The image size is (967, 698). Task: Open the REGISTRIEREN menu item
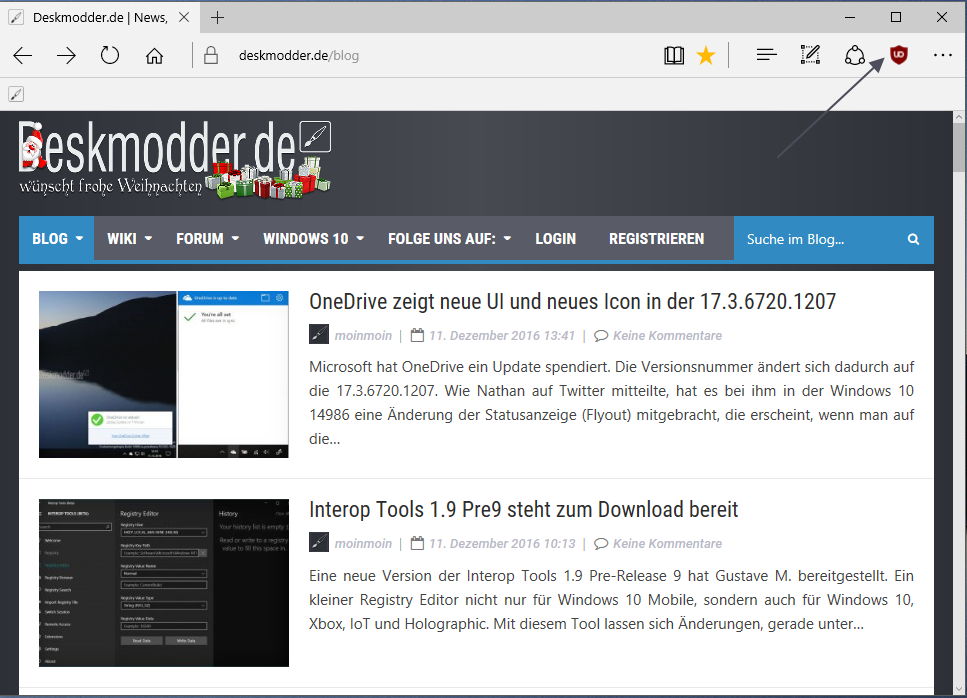656,239
